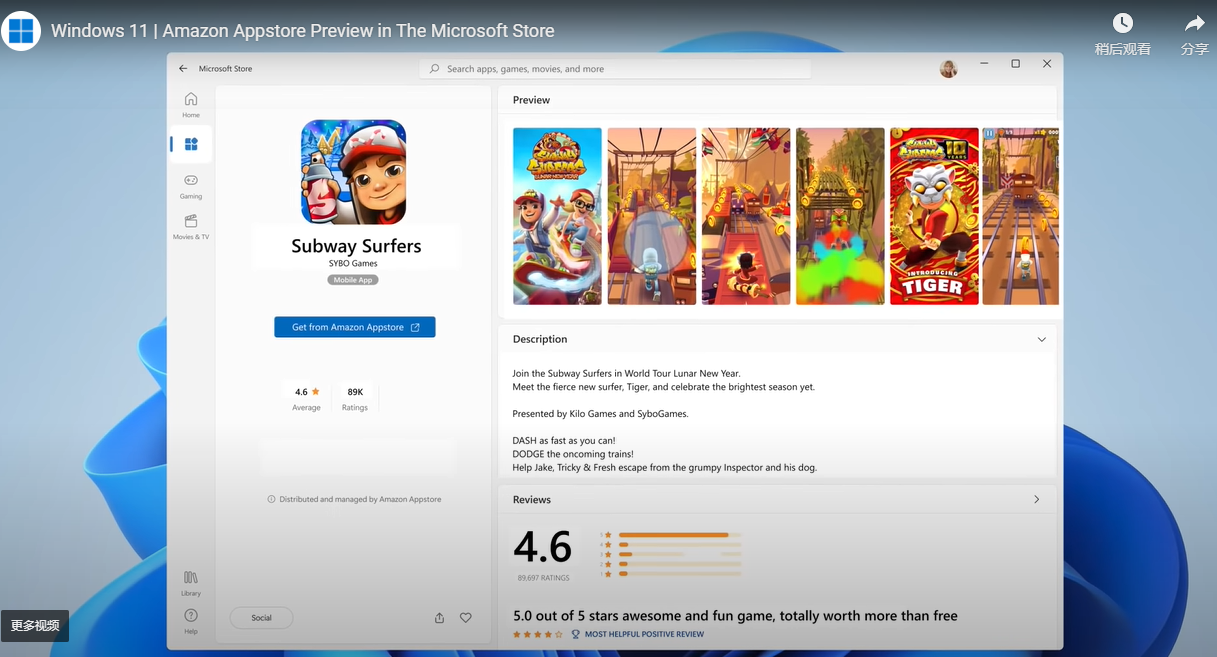Select the Apps icon in the sidebar
This screenshot has width=1217, height=657.
191,144
